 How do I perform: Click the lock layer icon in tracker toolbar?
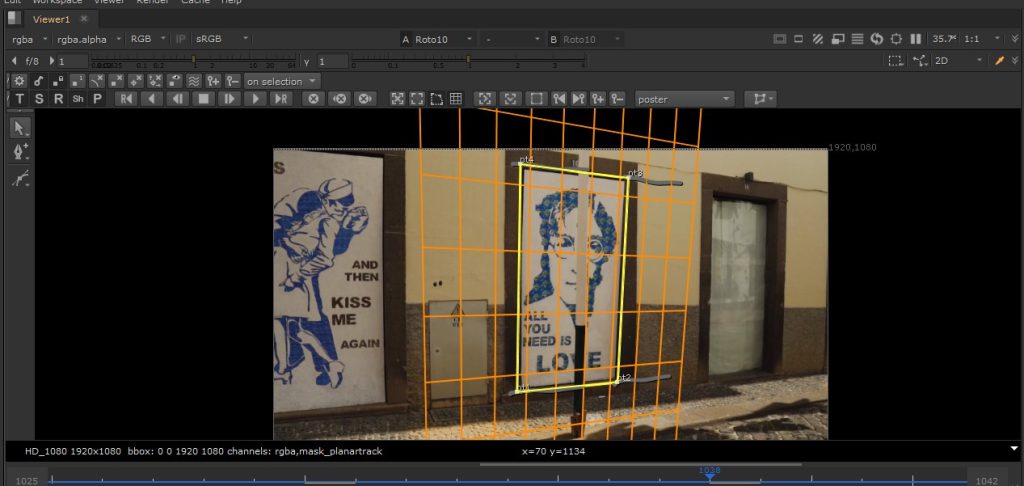pyautogui.click(x=58, y=82)
